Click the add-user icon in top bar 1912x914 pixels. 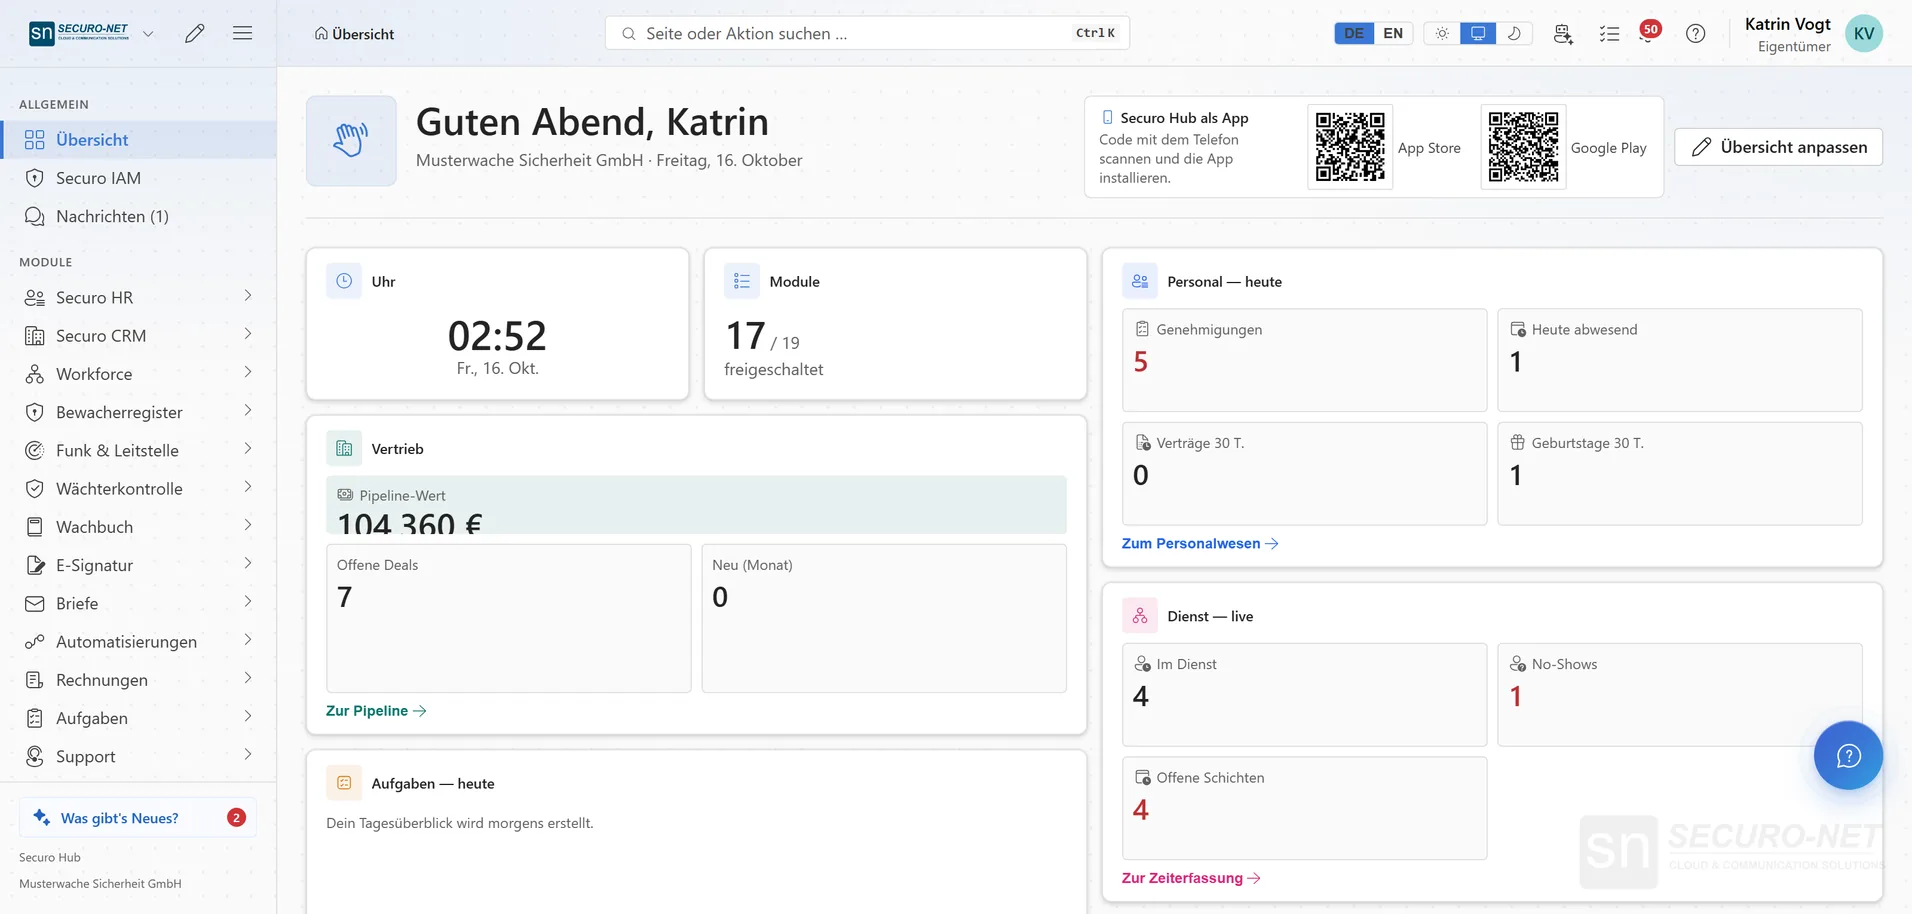pos(1563,33)
